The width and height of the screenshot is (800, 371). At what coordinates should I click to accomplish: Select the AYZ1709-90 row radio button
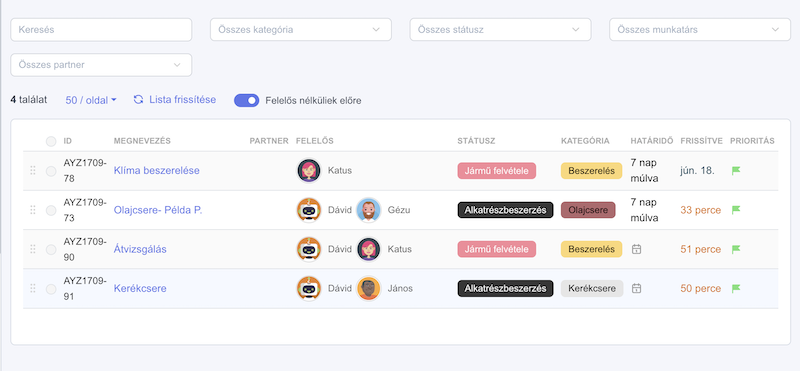[x=51, y=250]
